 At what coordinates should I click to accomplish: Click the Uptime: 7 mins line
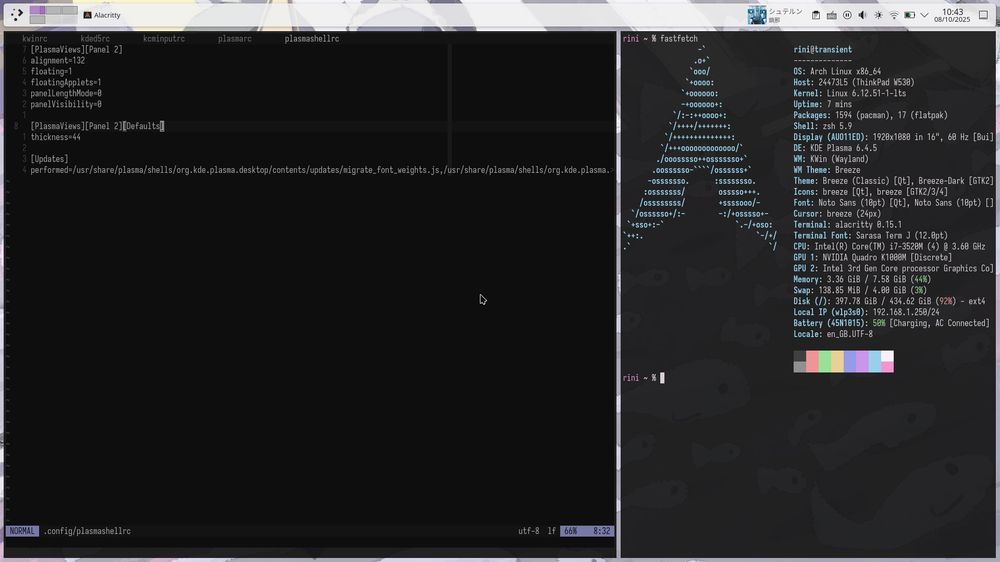point(823,104)
